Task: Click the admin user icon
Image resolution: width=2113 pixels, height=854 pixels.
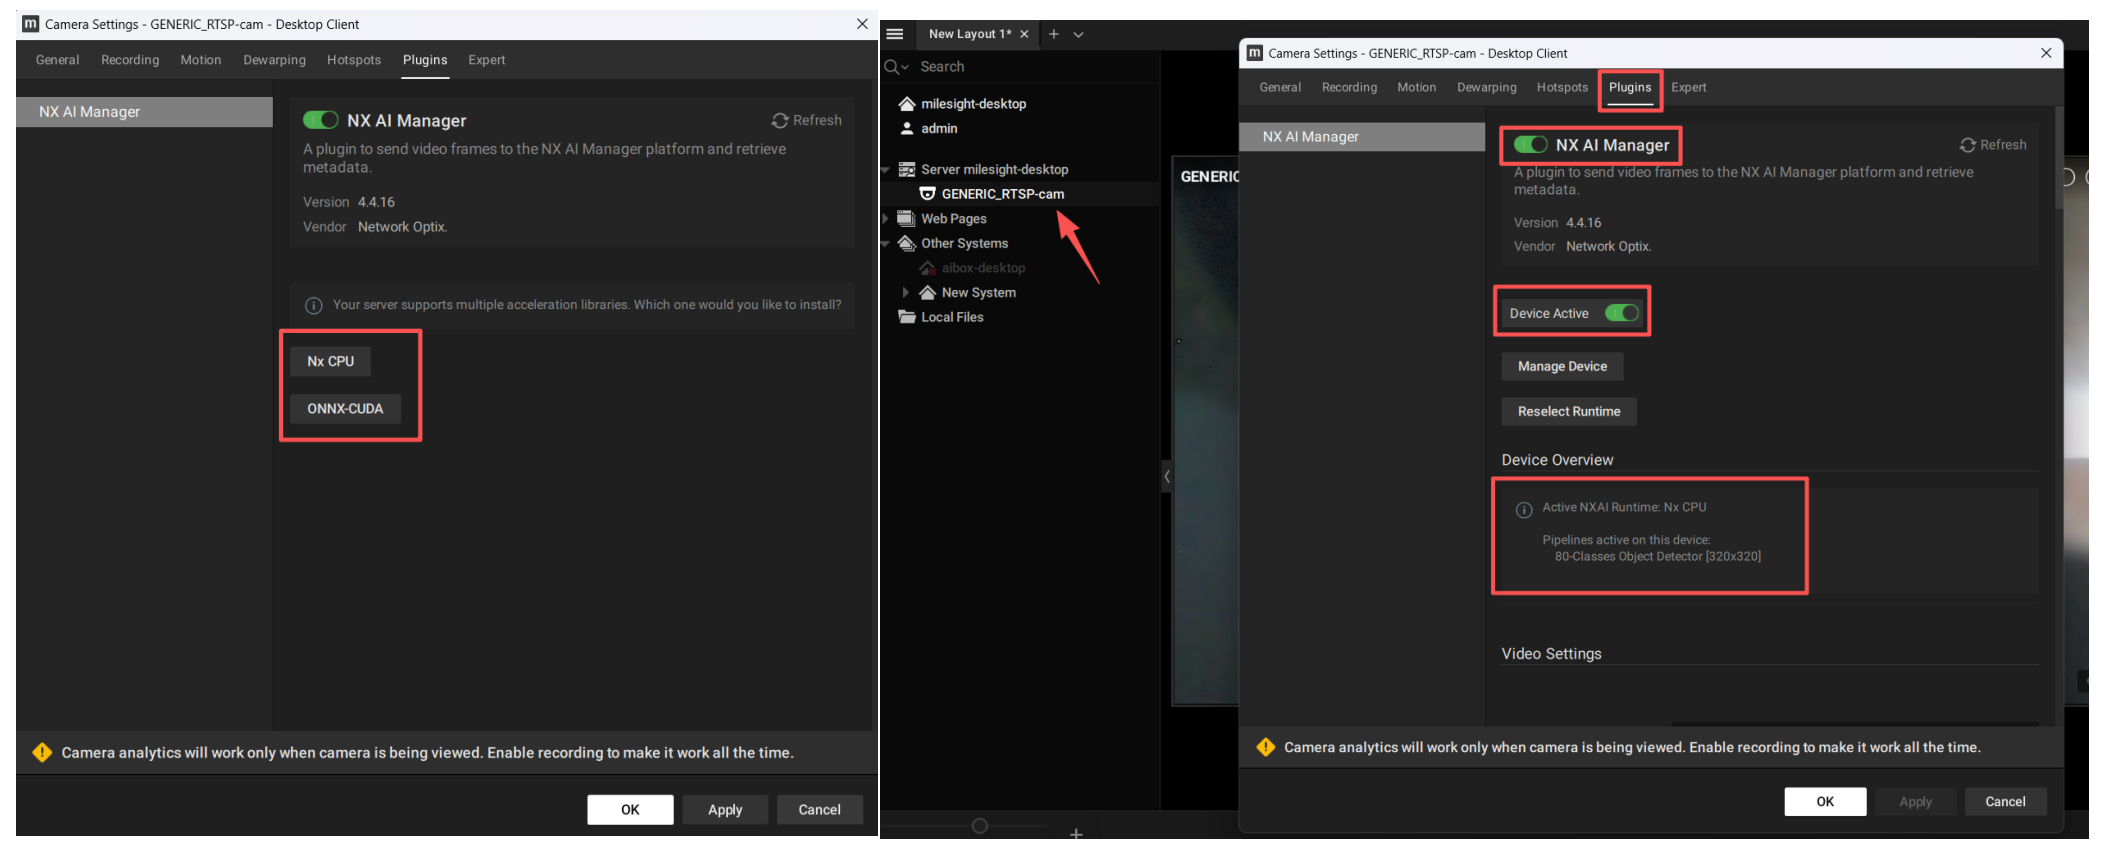Action: 907,128
